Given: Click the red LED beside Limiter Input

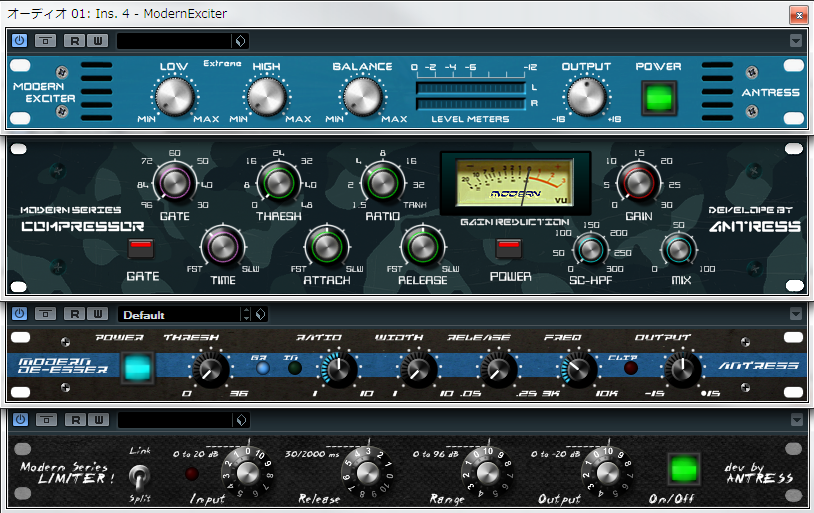Looking at the screenshot, I should click(192, 474).
